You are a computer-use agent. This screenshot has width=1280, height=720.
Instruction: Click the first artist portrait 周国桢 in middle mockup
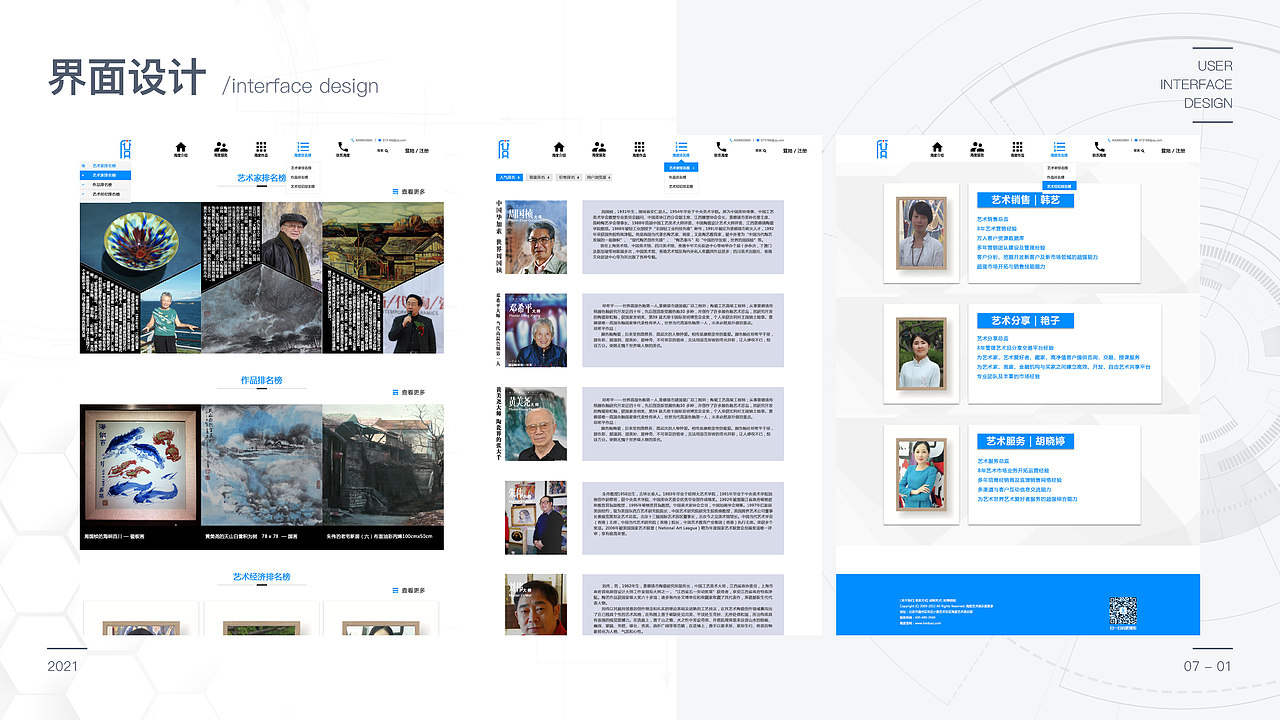(536, 237)
